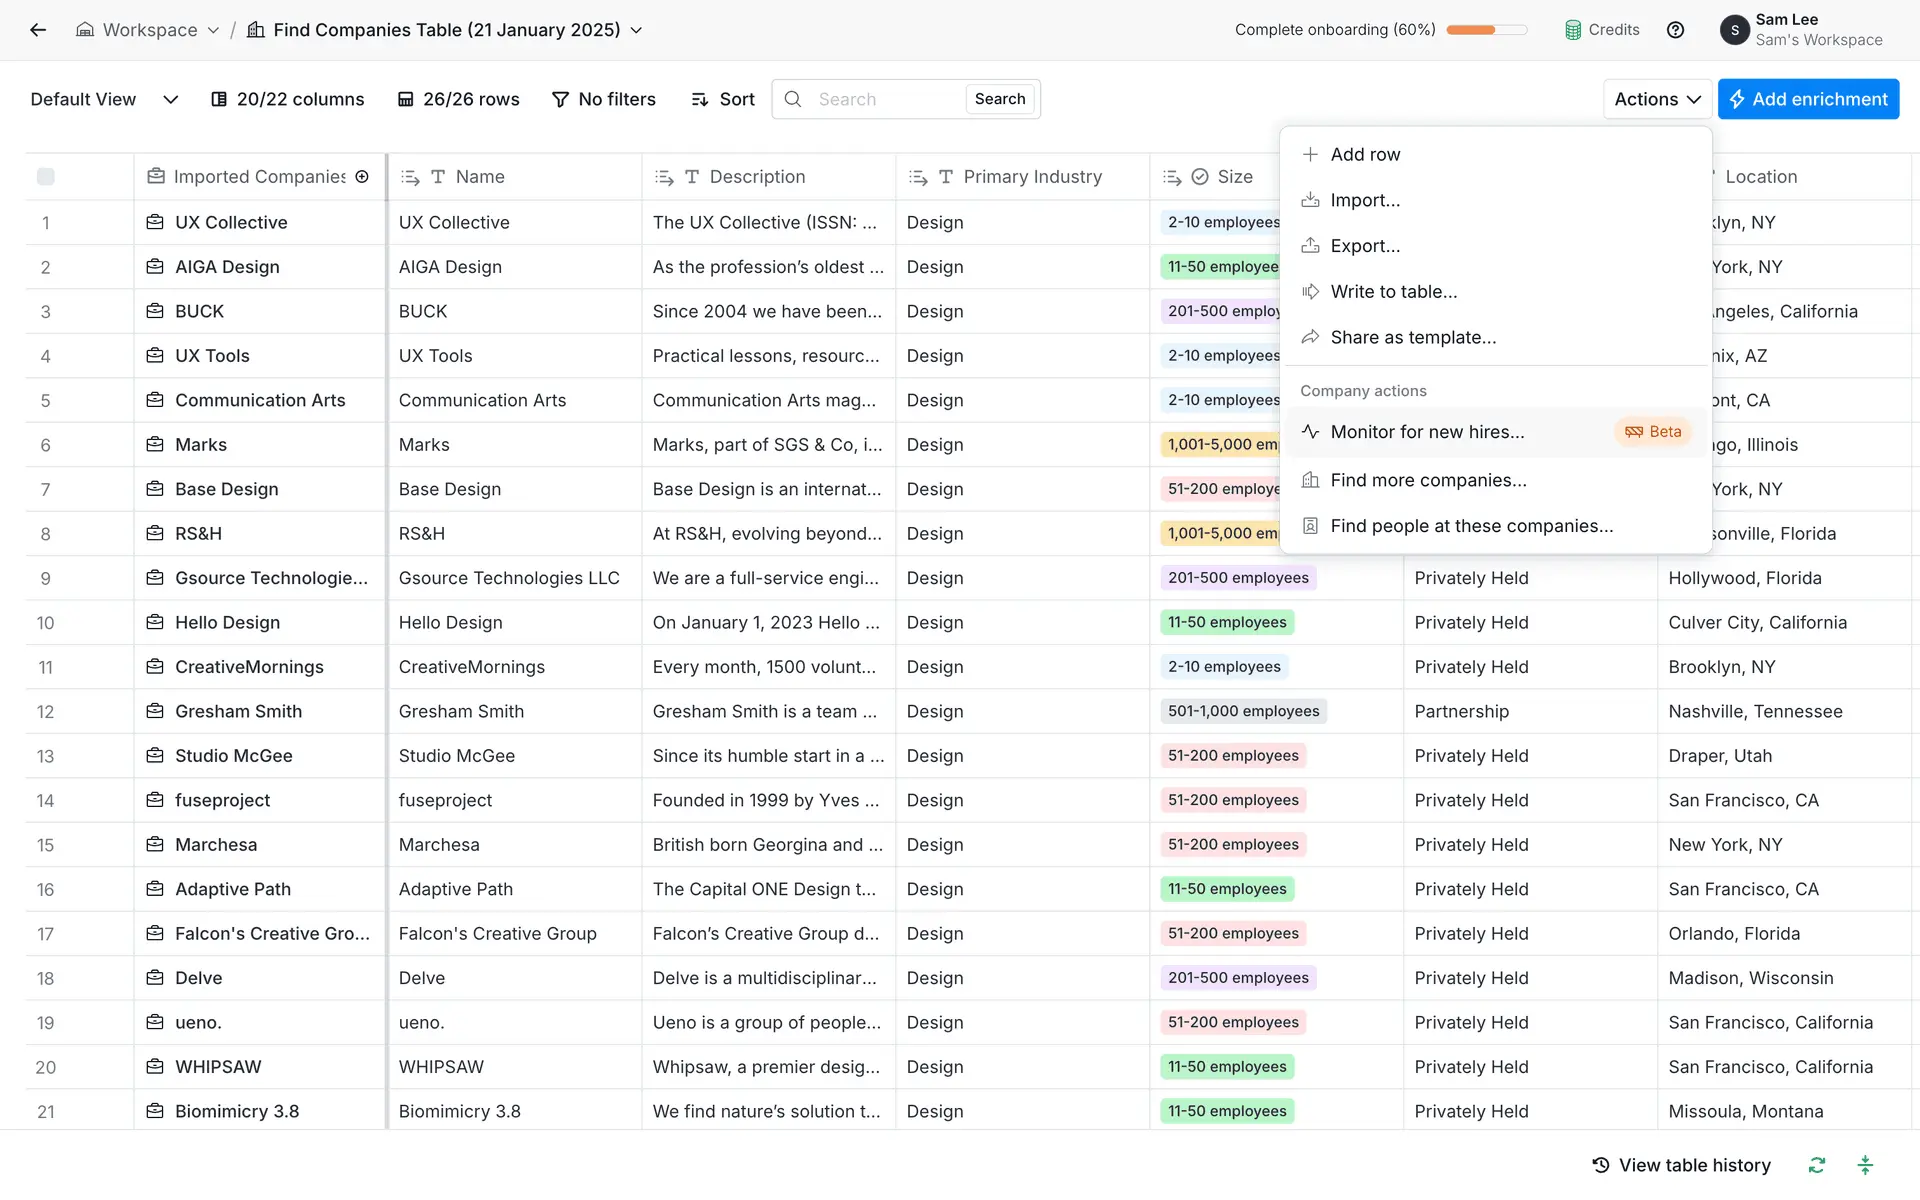The width and height of the screenshot is (1920, 1200).
Task: Click View table history clock icon
Action: [1601, 1165]
